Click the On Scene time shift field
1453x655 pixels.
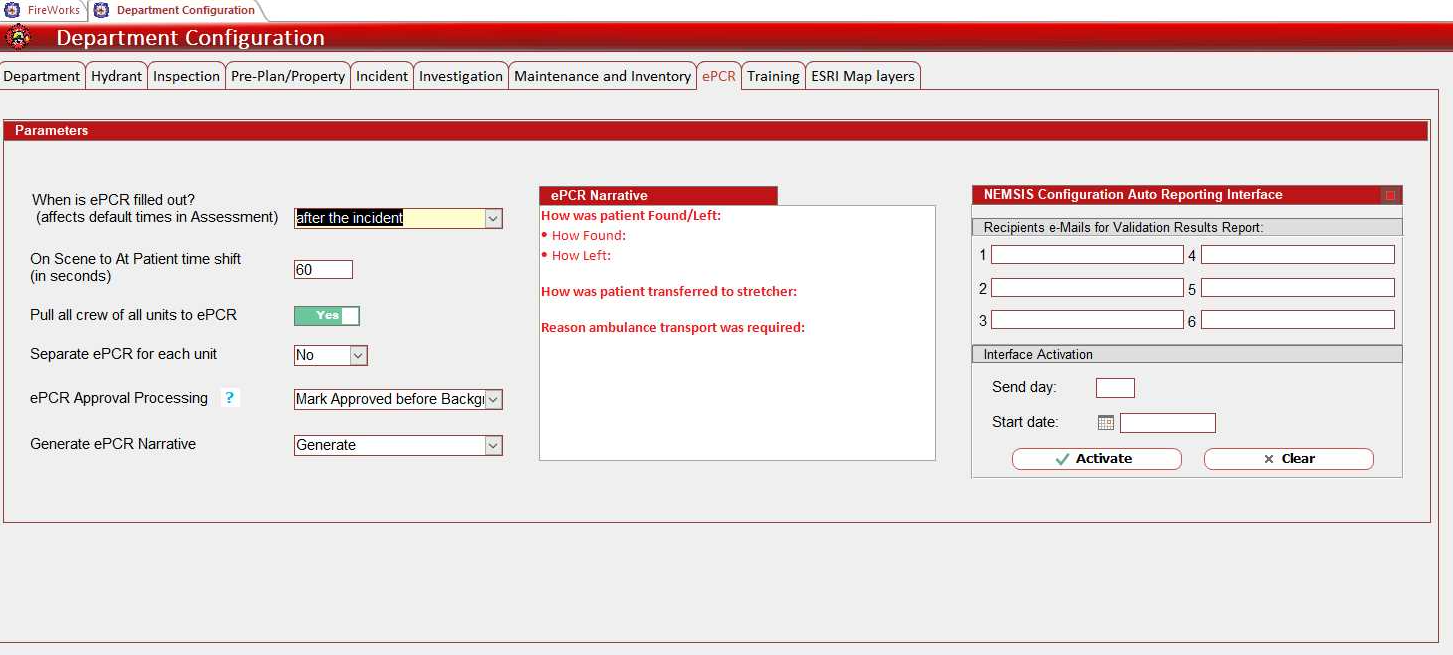pos(323,270)
